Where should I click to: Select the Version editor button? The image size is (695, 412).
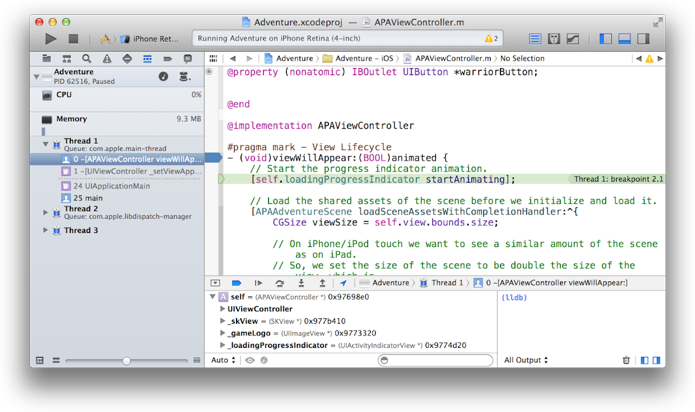pos(573,39)
